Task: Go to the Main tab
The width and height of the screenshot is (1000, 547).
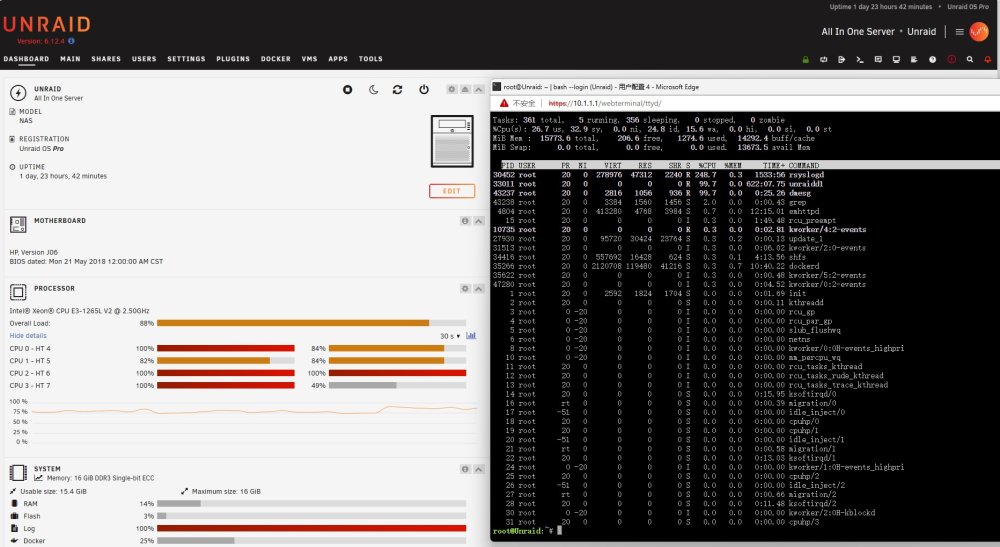Action: 70,59
